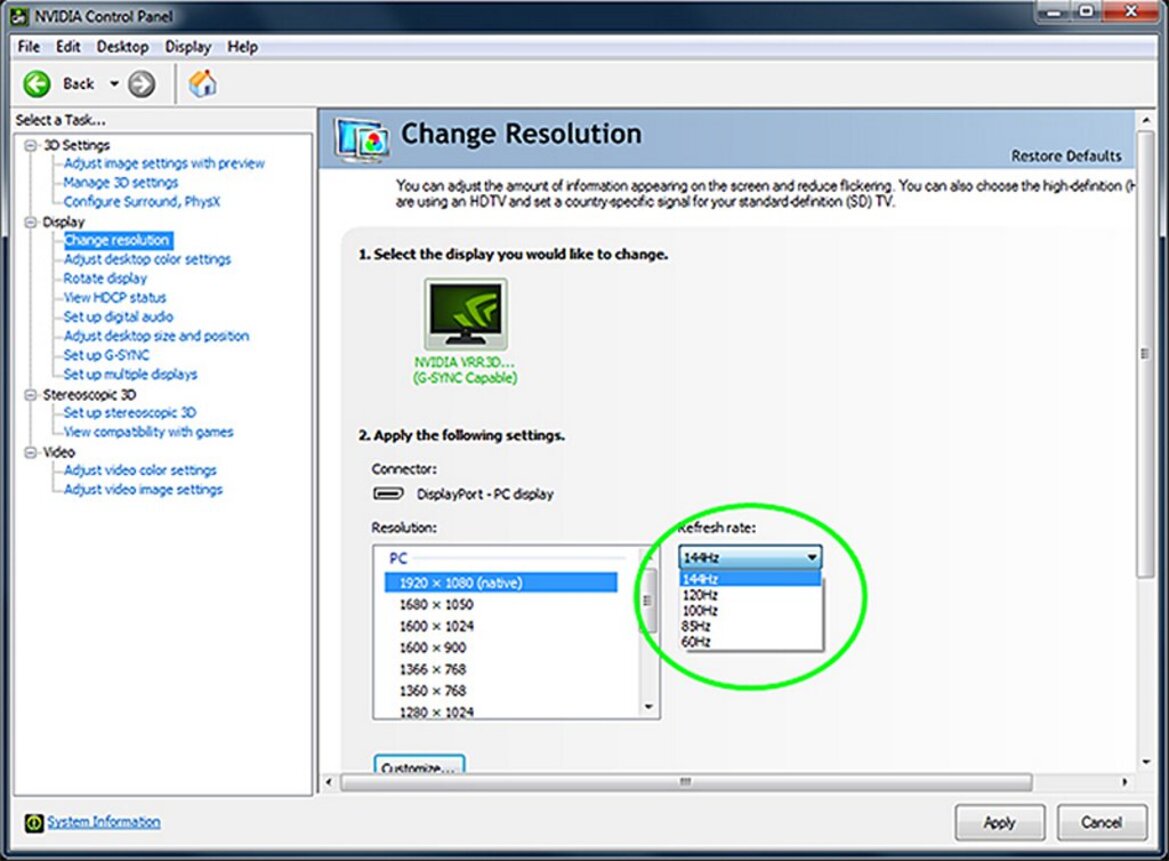The image size is (1169, 861).
Task: Open Rotate display
Action: 105,279
